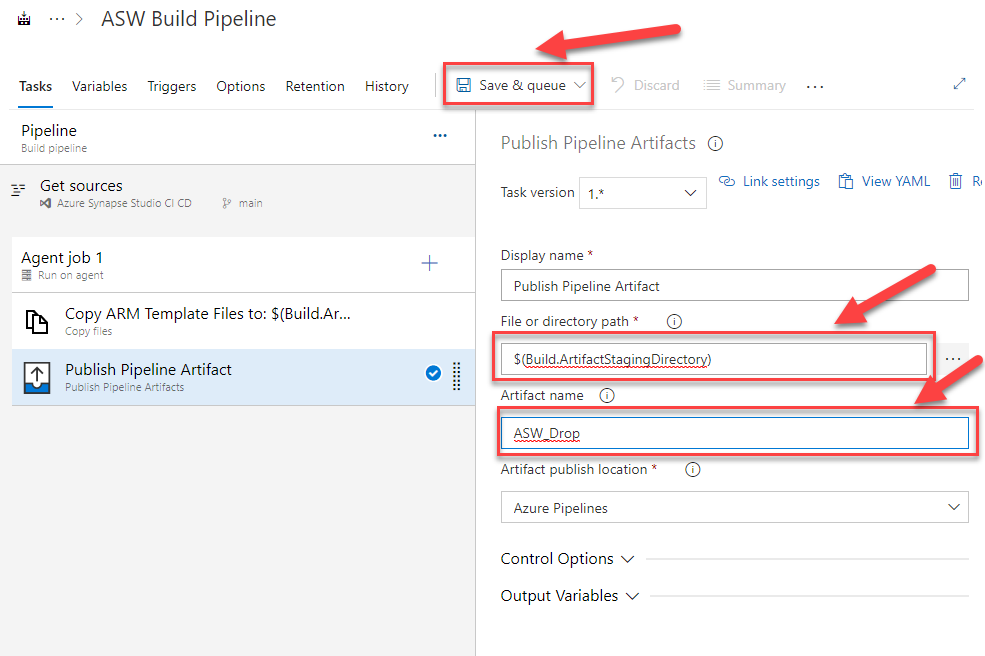The width and height of the screenshot is (985, 656).
Task: Click the Link settings link
Action: pos(769,181)
